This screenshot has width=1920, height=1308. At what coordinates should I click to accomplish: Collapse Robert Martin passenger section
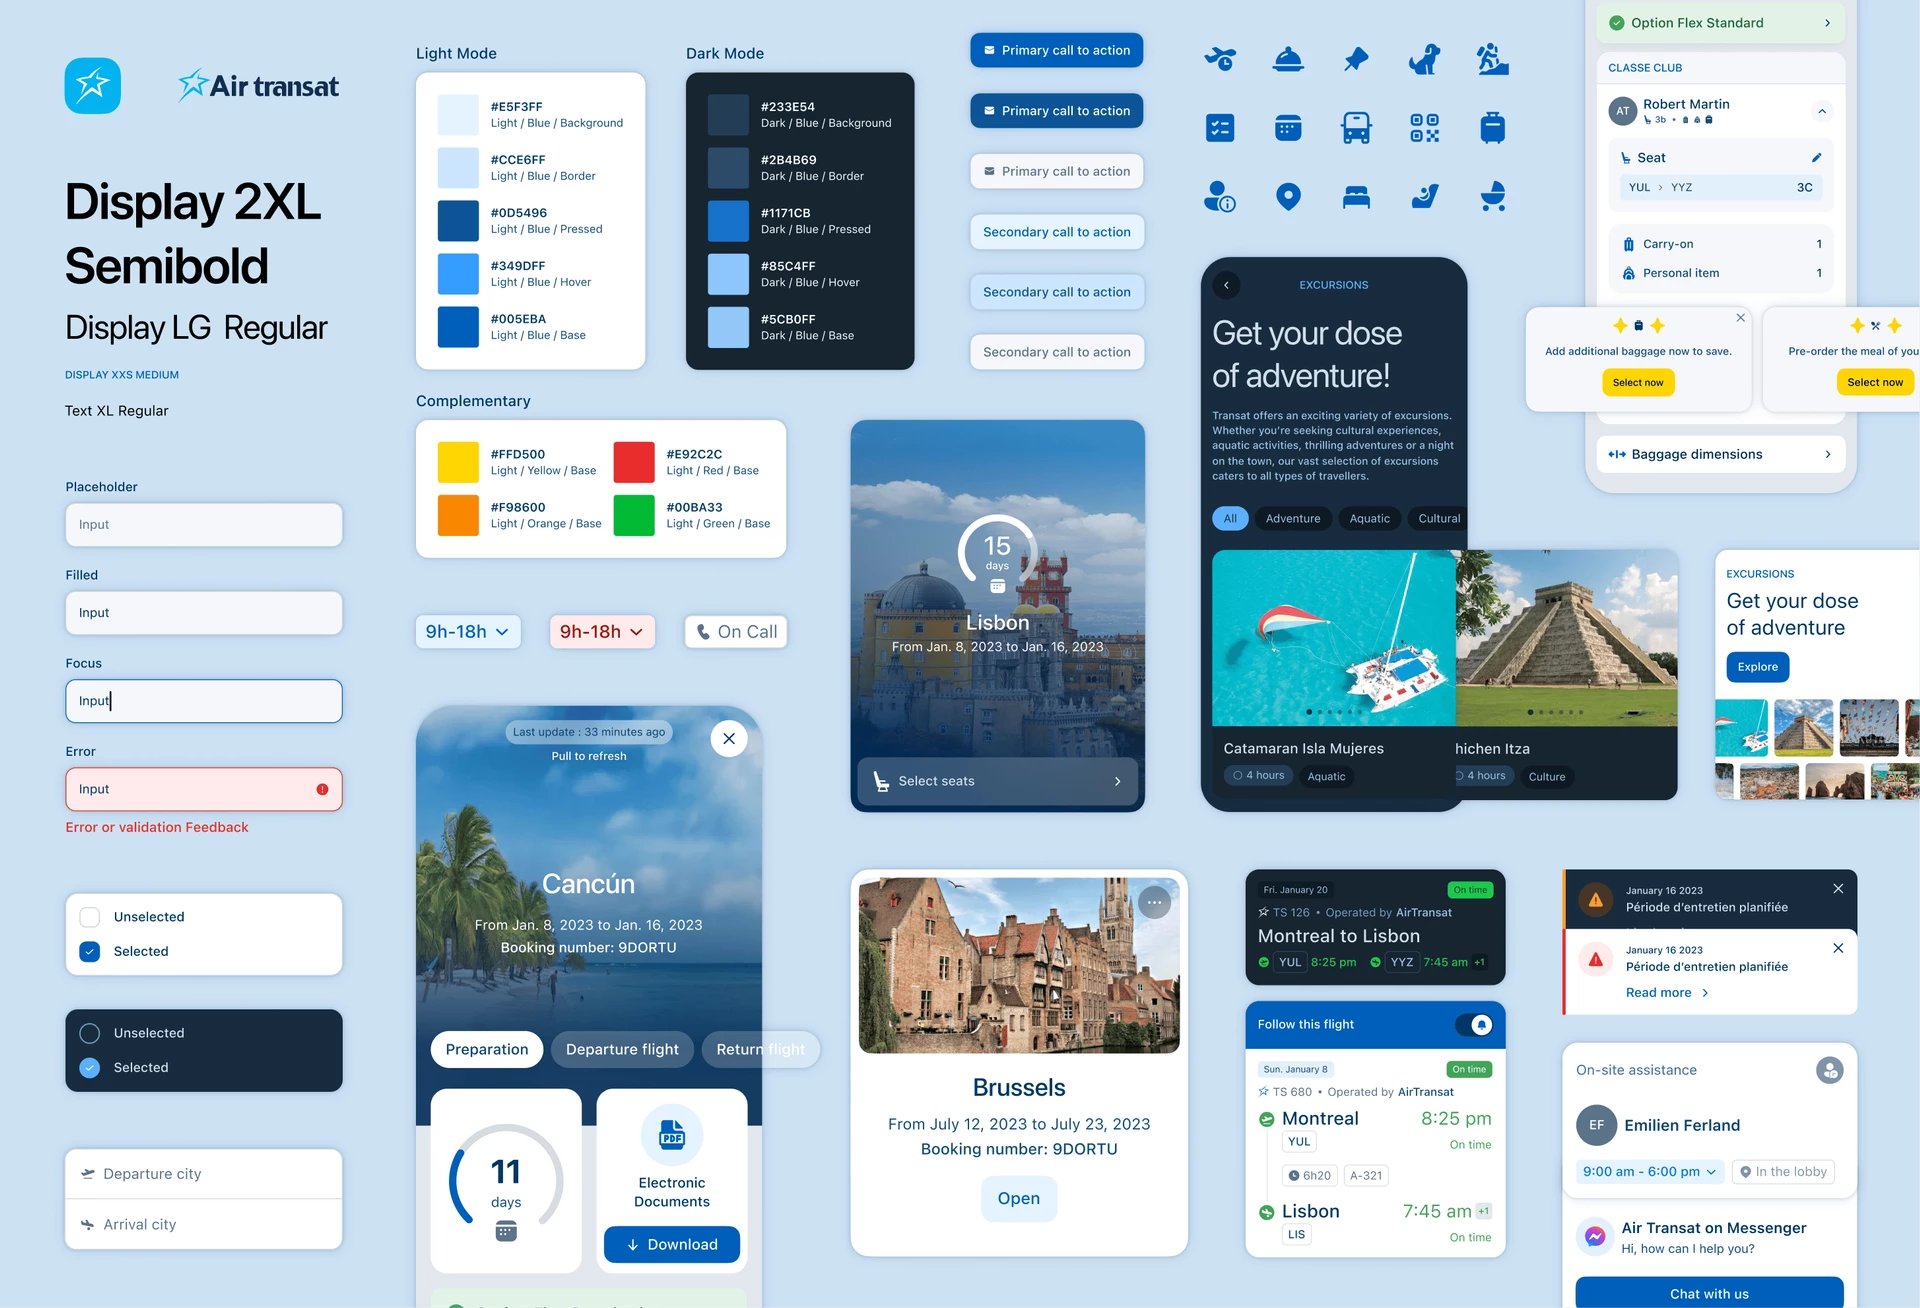click(x=1822, y=111)
